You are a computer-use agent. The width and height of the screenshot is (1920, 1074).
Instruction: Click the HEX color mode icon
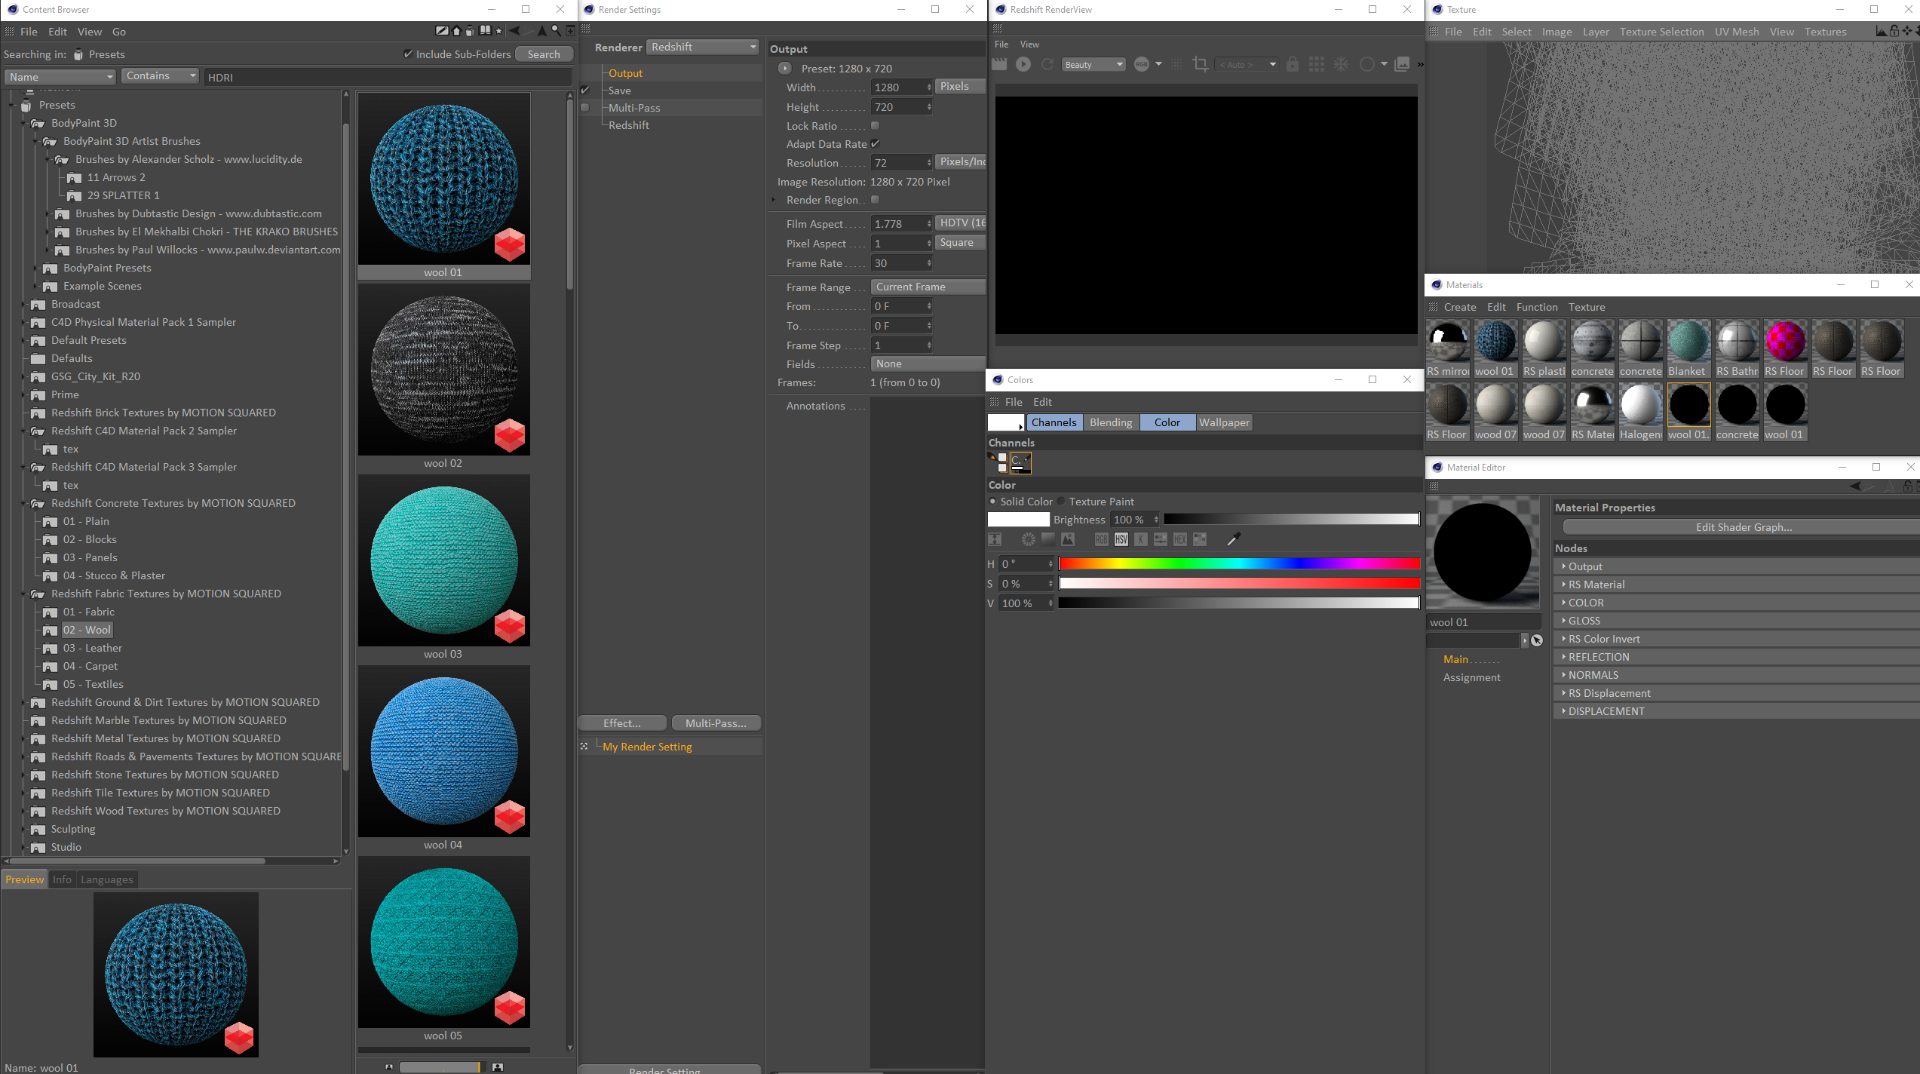pos(1180,539)
